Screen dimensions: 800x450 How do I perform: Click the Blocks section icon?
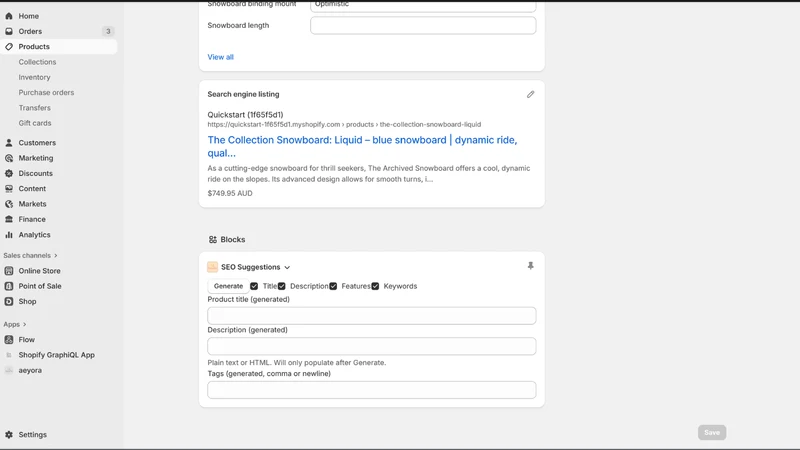point(213,239)
